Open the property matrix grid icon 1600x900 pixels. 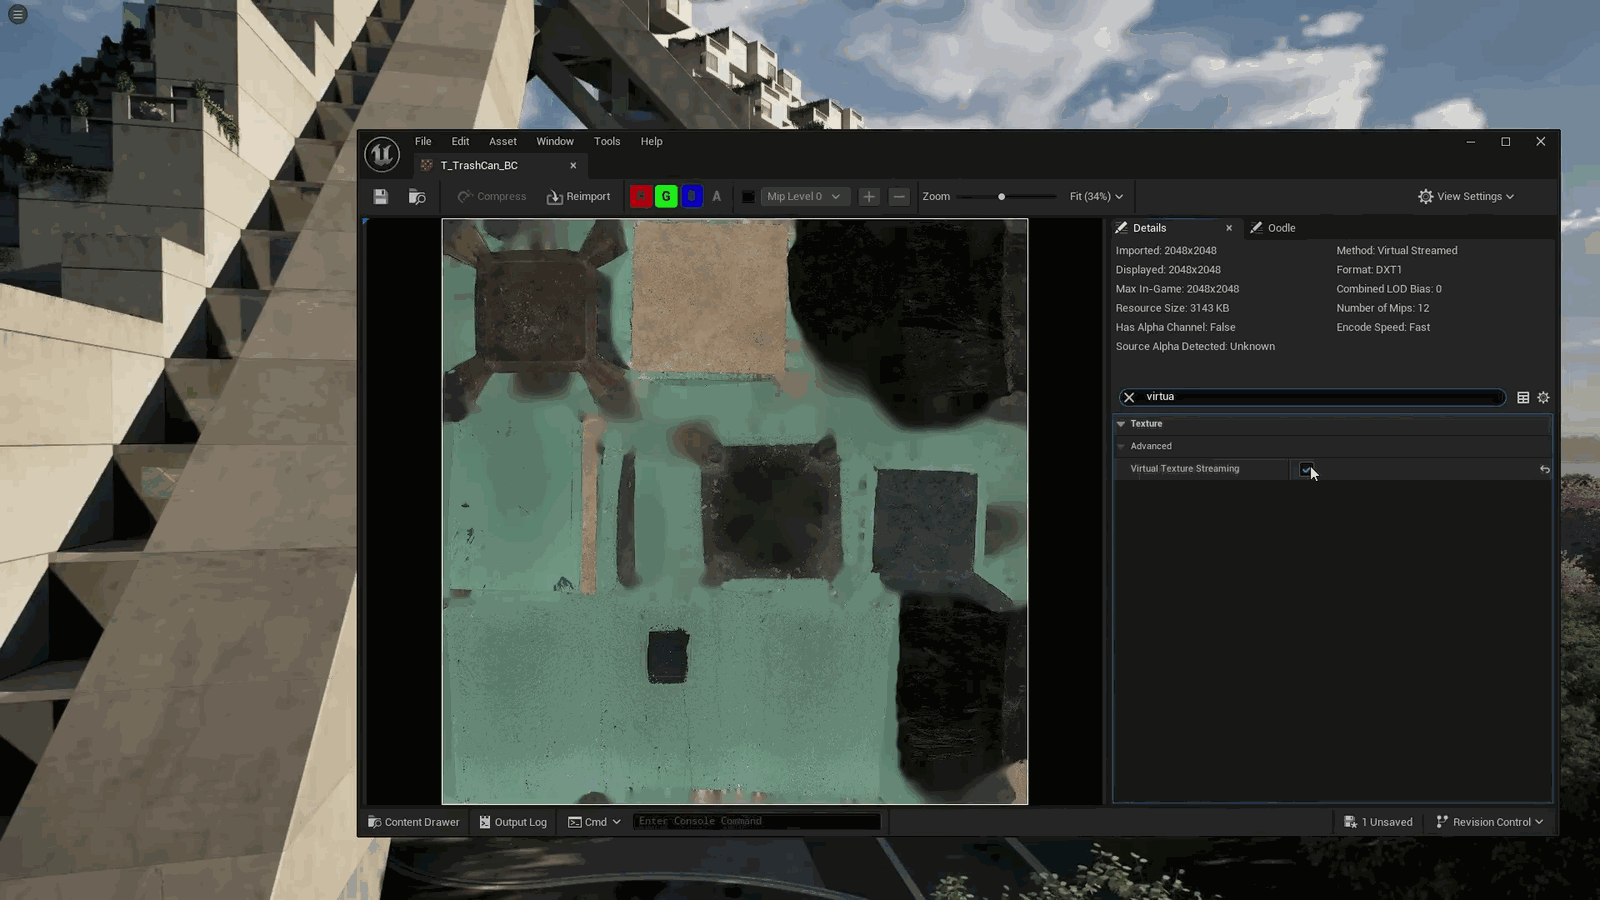tap(1523, 397)
